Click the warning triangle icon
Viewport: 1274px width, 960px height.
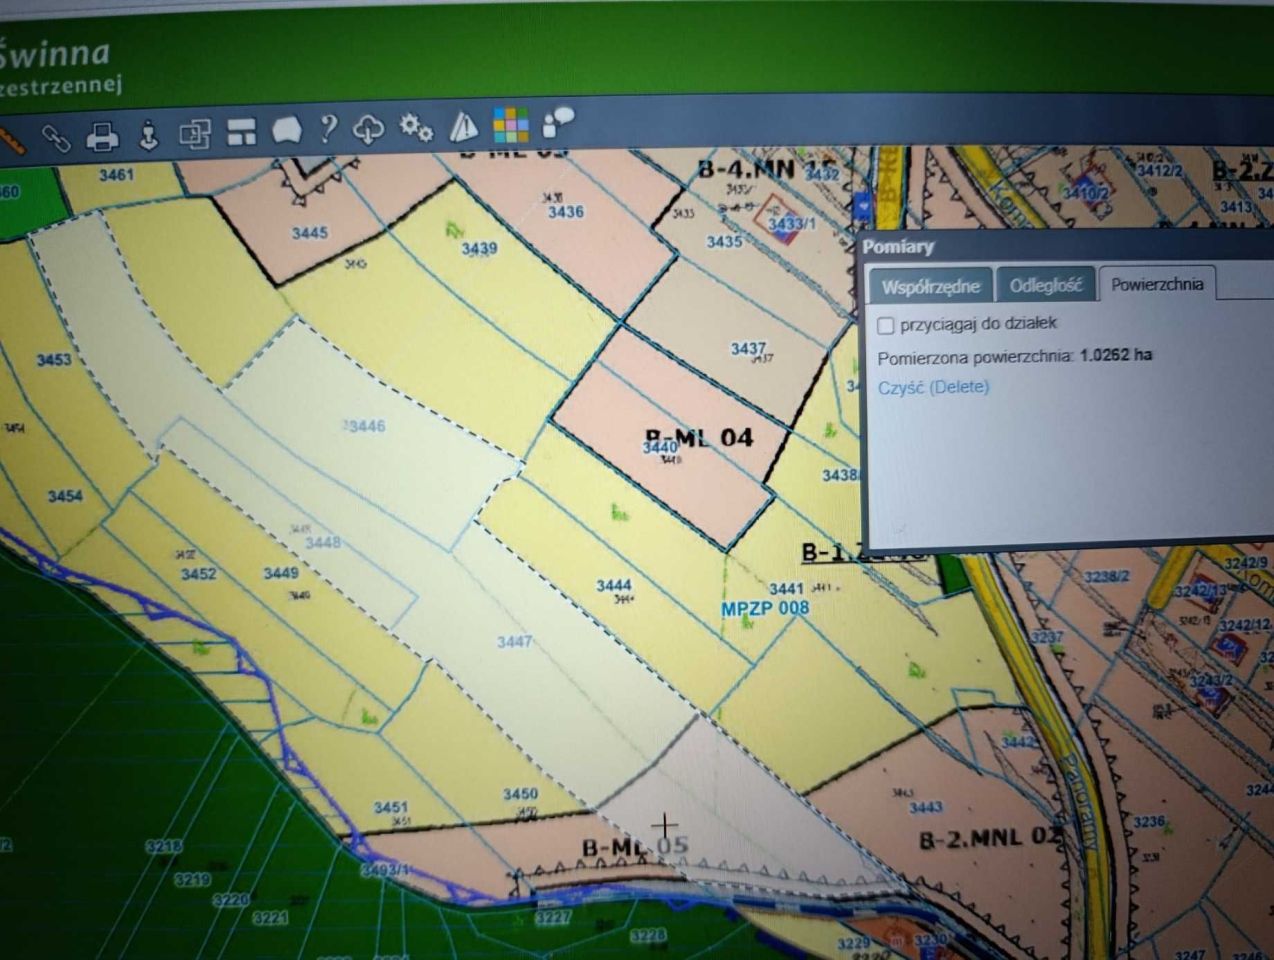tap(463, 126)
